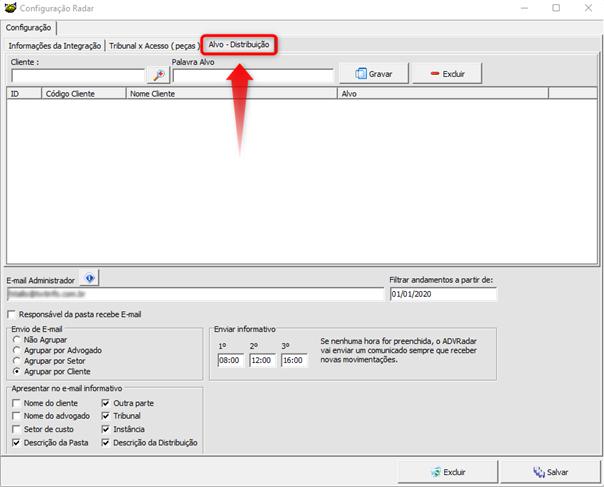Enable Responsável da pasta recebe E-mail checkbox
Viewport: 604px width, 487px height.
(12, 315)
